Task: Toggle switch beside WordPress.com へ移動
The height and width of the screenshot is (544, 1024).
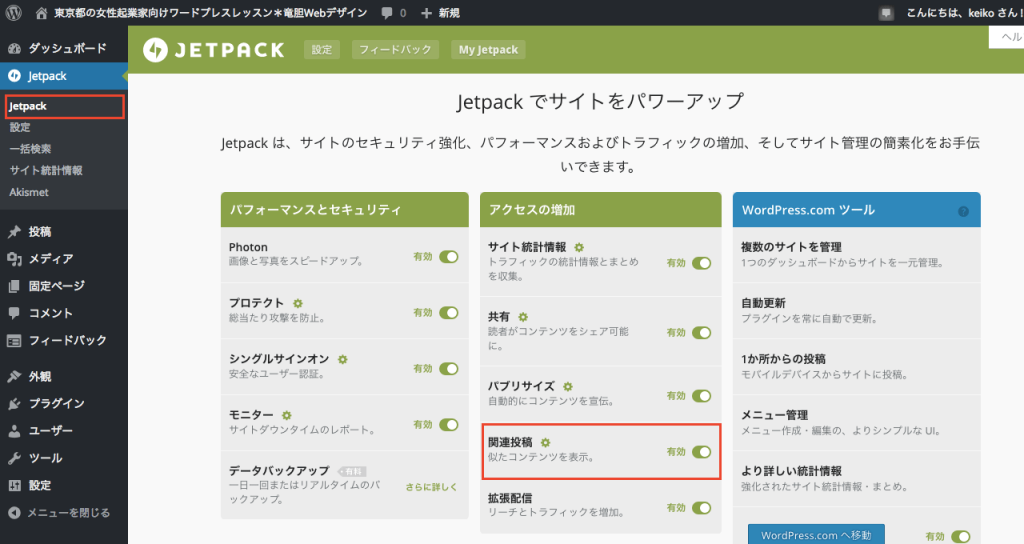Action: (x=961, y=537)
